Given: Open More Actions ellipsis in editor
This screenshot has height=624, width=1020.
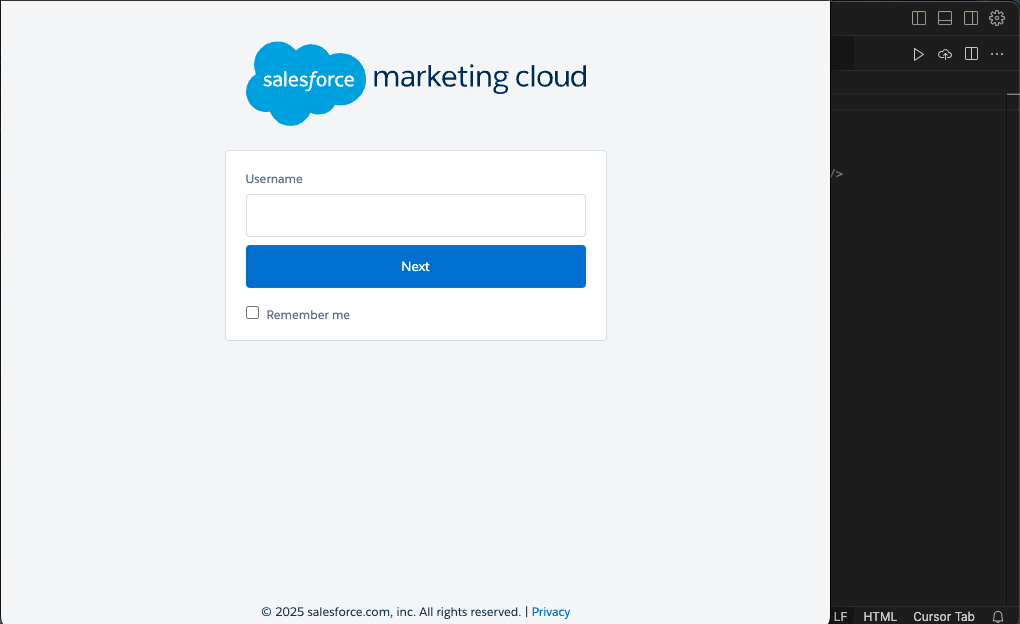Looking at the screenshot, I should tap(997, 54).
